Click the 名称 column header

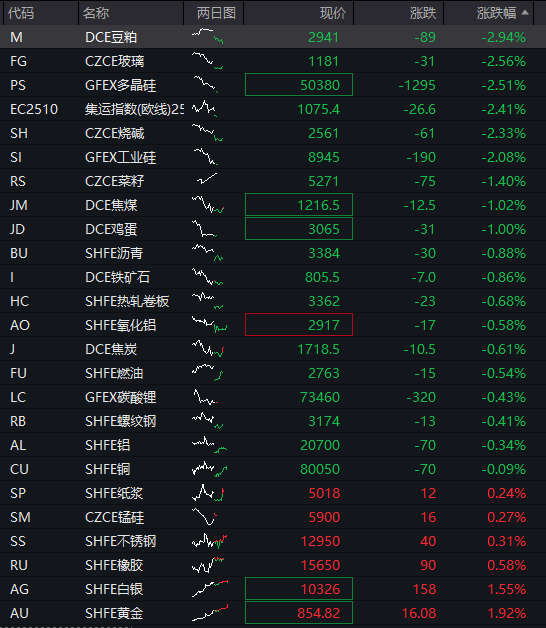pos(95,13)
